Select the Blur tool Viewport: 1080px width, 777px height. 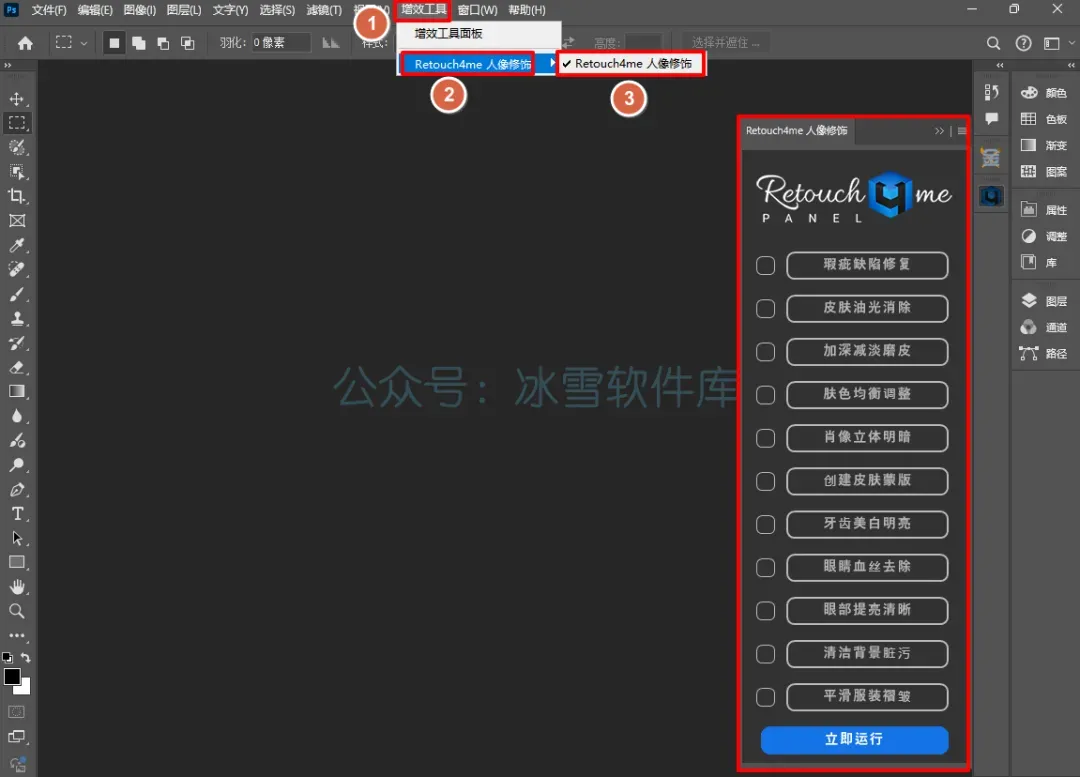[x=17, y=416]
